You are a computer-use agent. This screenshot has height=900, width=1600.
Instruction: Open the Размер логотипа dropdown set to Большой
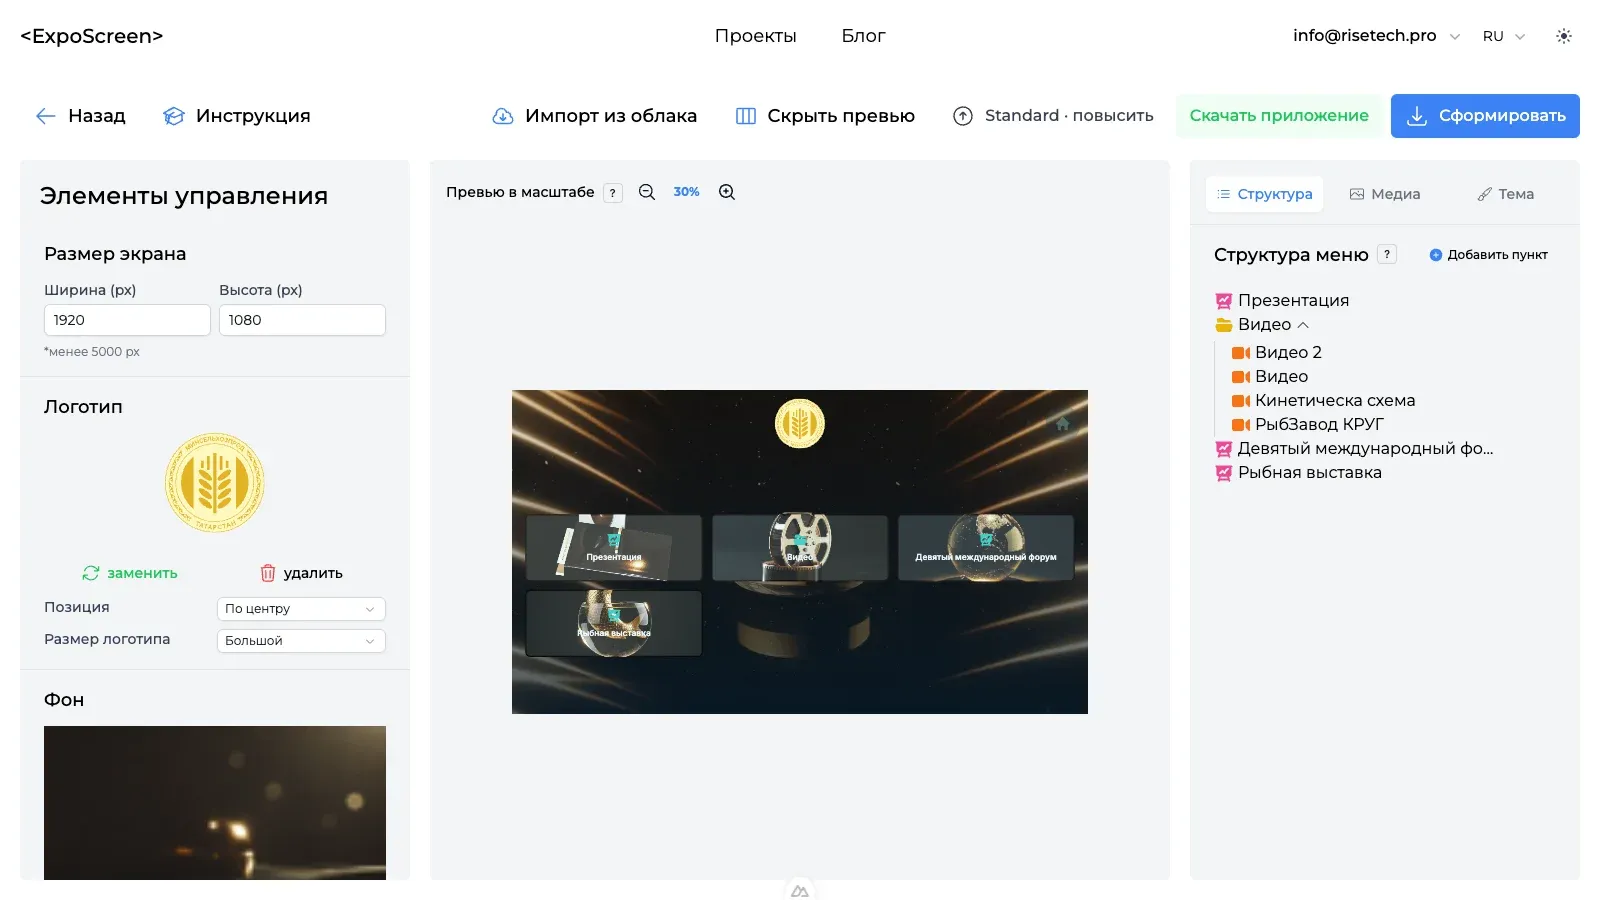click(301, 641)
